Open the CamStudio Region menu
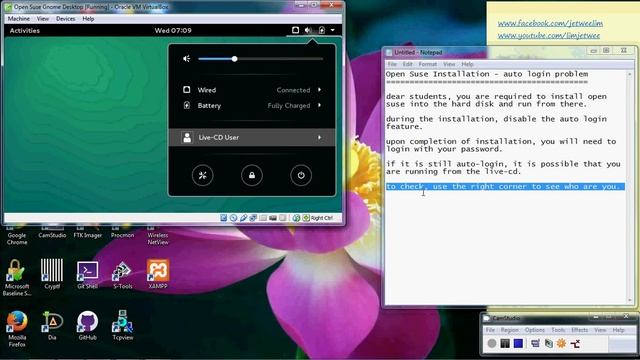The image size is (640, 360). pos(509,330)
